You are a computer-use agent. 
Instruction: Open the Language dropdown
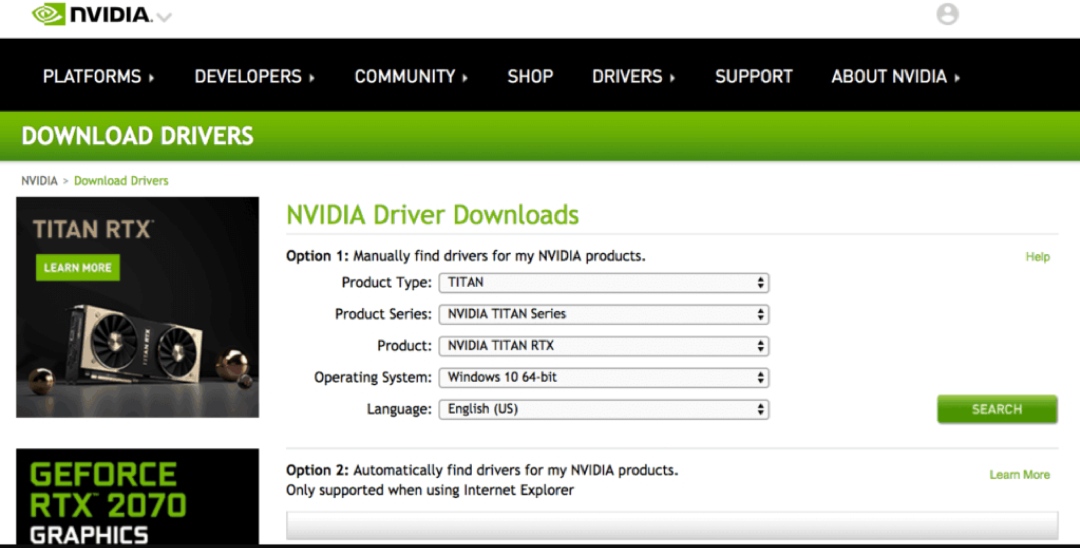(x=604, y=409)
